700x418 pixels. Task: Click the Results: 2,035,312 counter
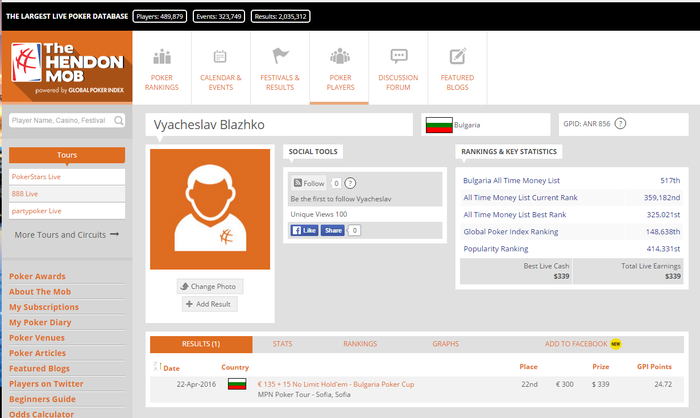pyautogui.click(x=280, y=17)
